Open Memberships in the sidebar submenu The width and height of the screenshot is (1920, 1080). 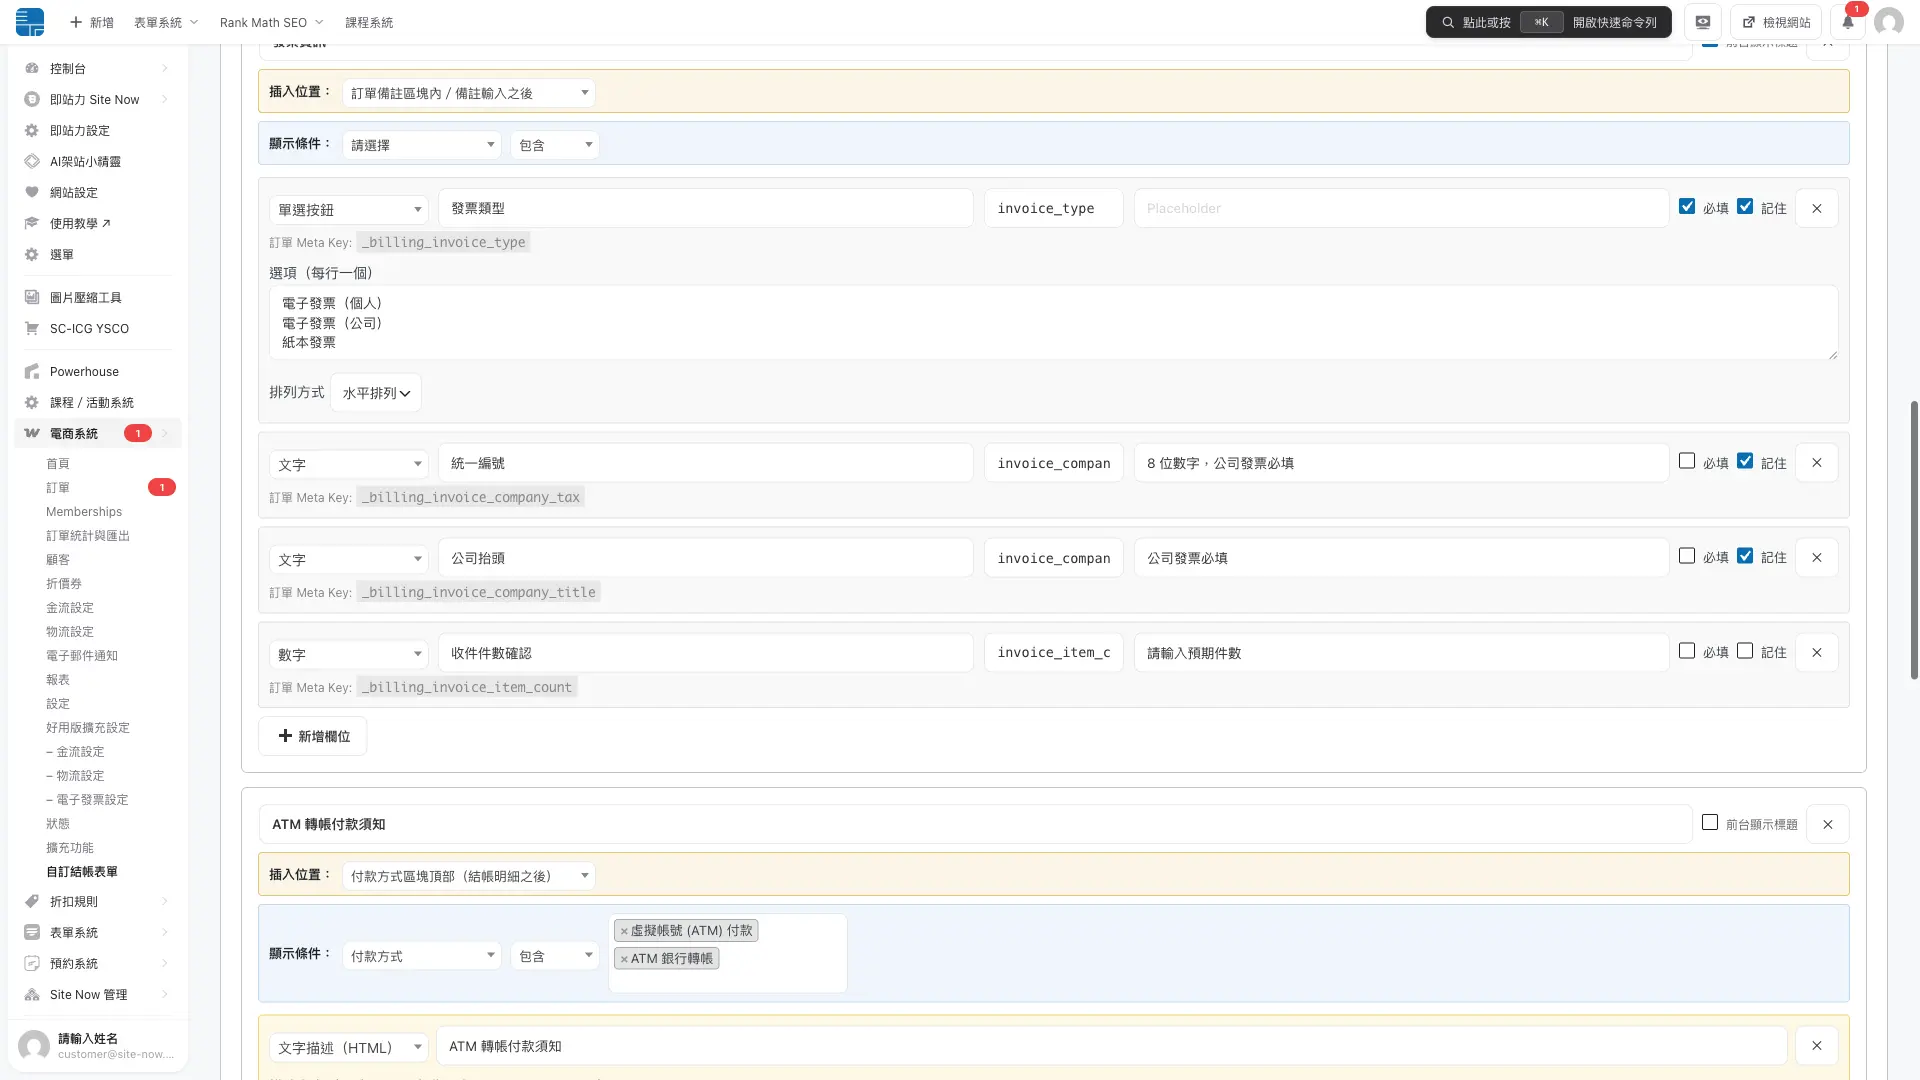[x=84, y=512]
